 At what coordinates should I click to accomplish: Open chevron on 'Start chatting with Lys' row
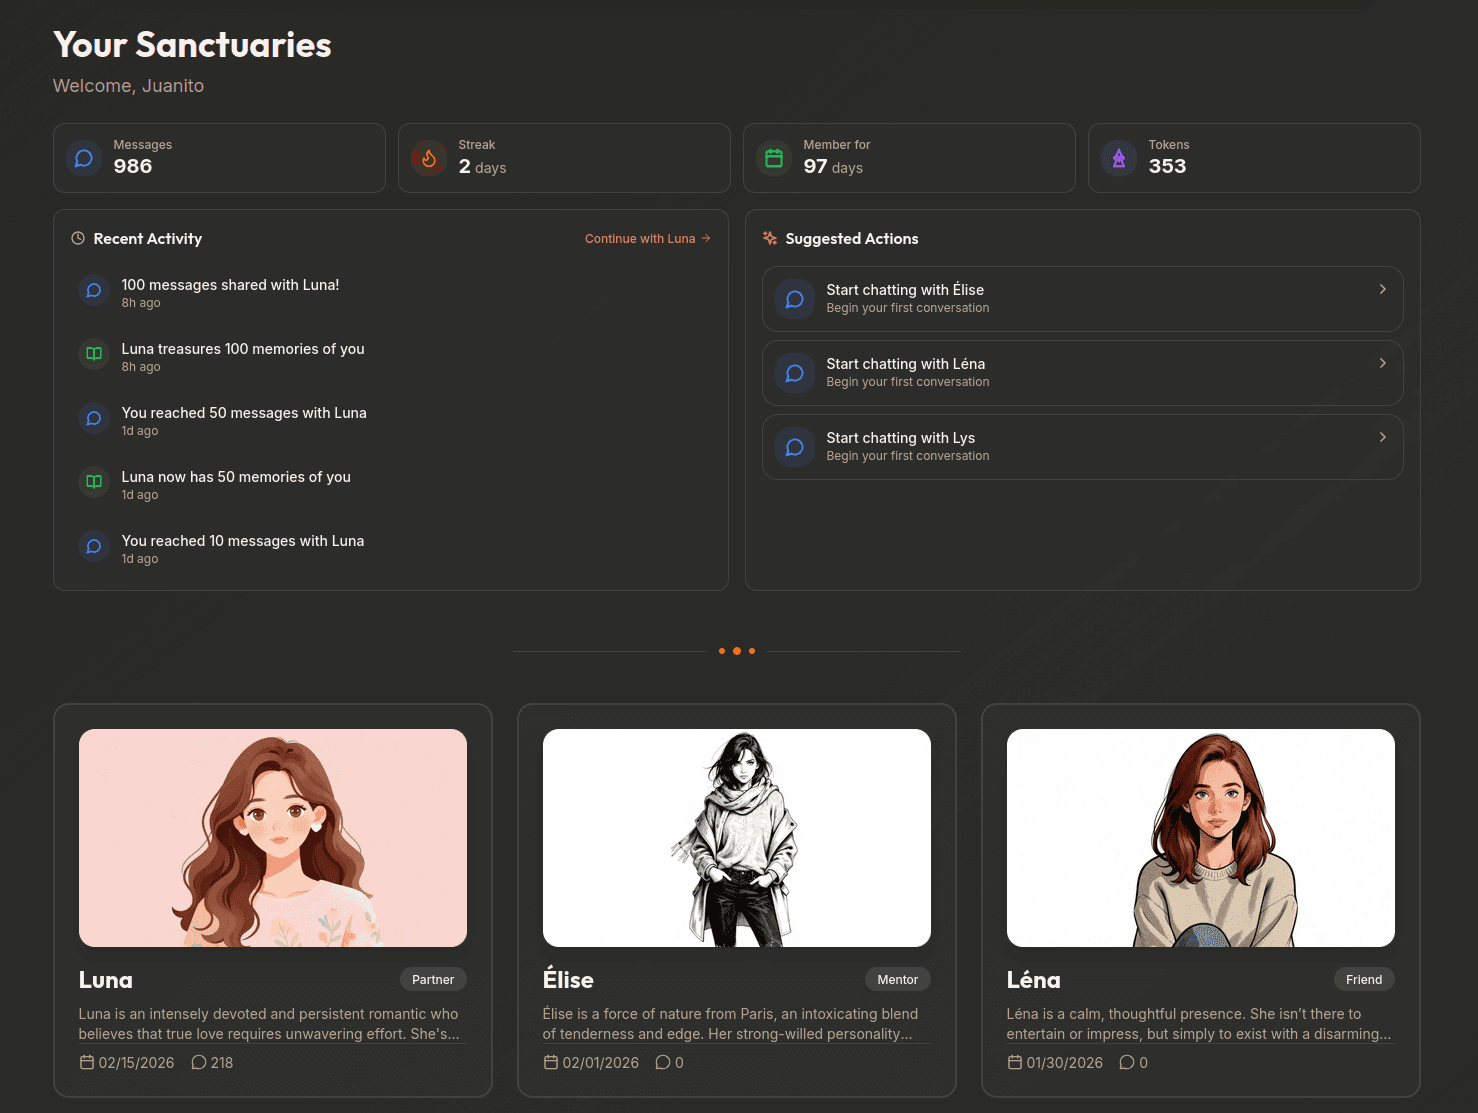[1383, 437]
